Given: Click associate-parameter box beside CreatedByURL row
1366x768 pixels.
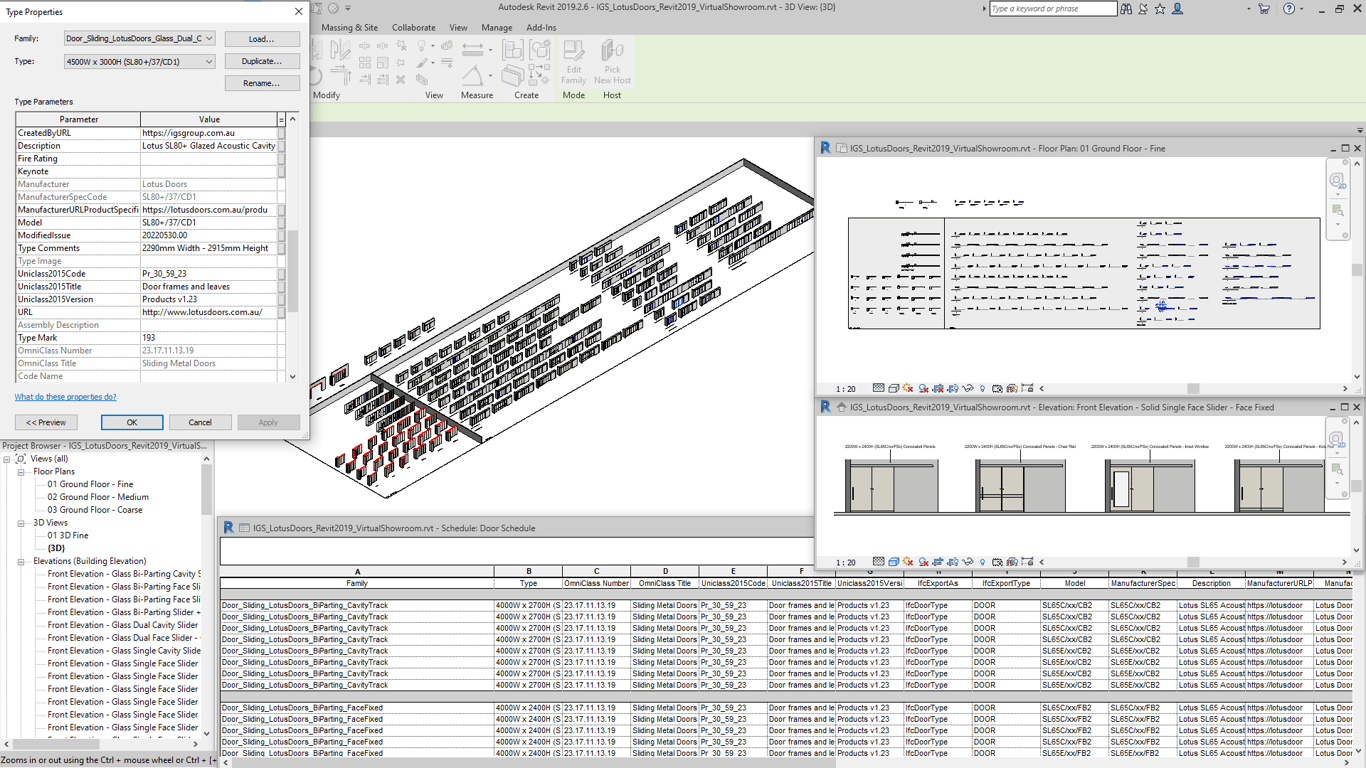Looking at the screenshot, I should 282,133.
